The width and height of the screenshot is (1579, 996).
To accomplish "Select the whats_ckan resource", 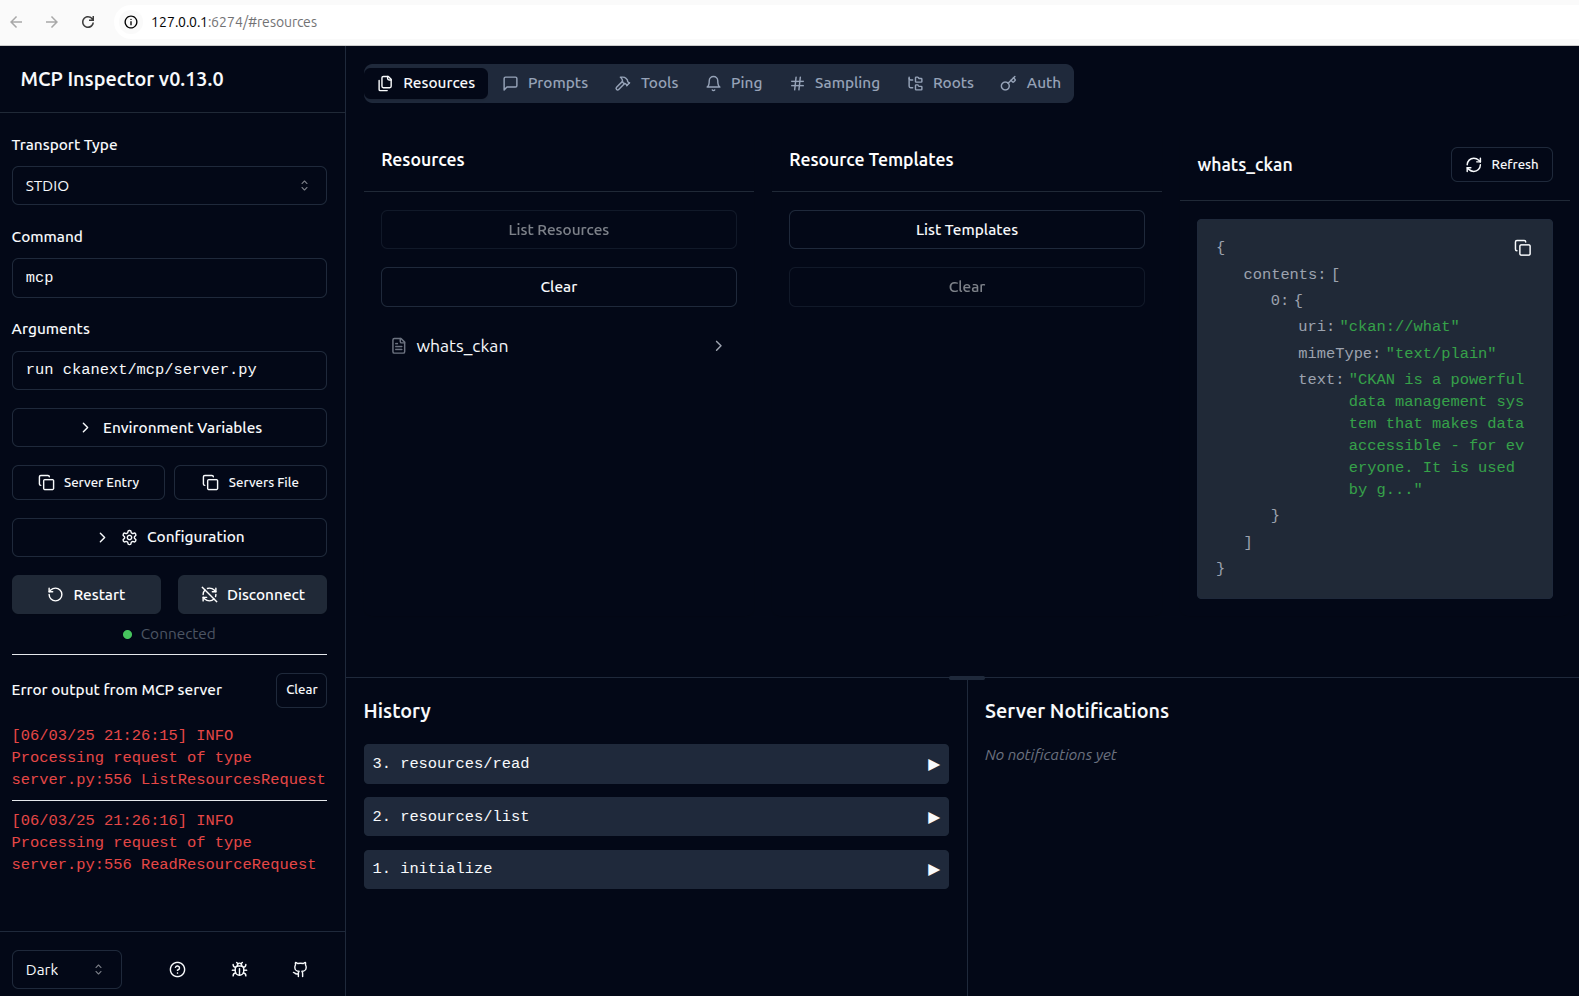I will [x=559, y=346].
